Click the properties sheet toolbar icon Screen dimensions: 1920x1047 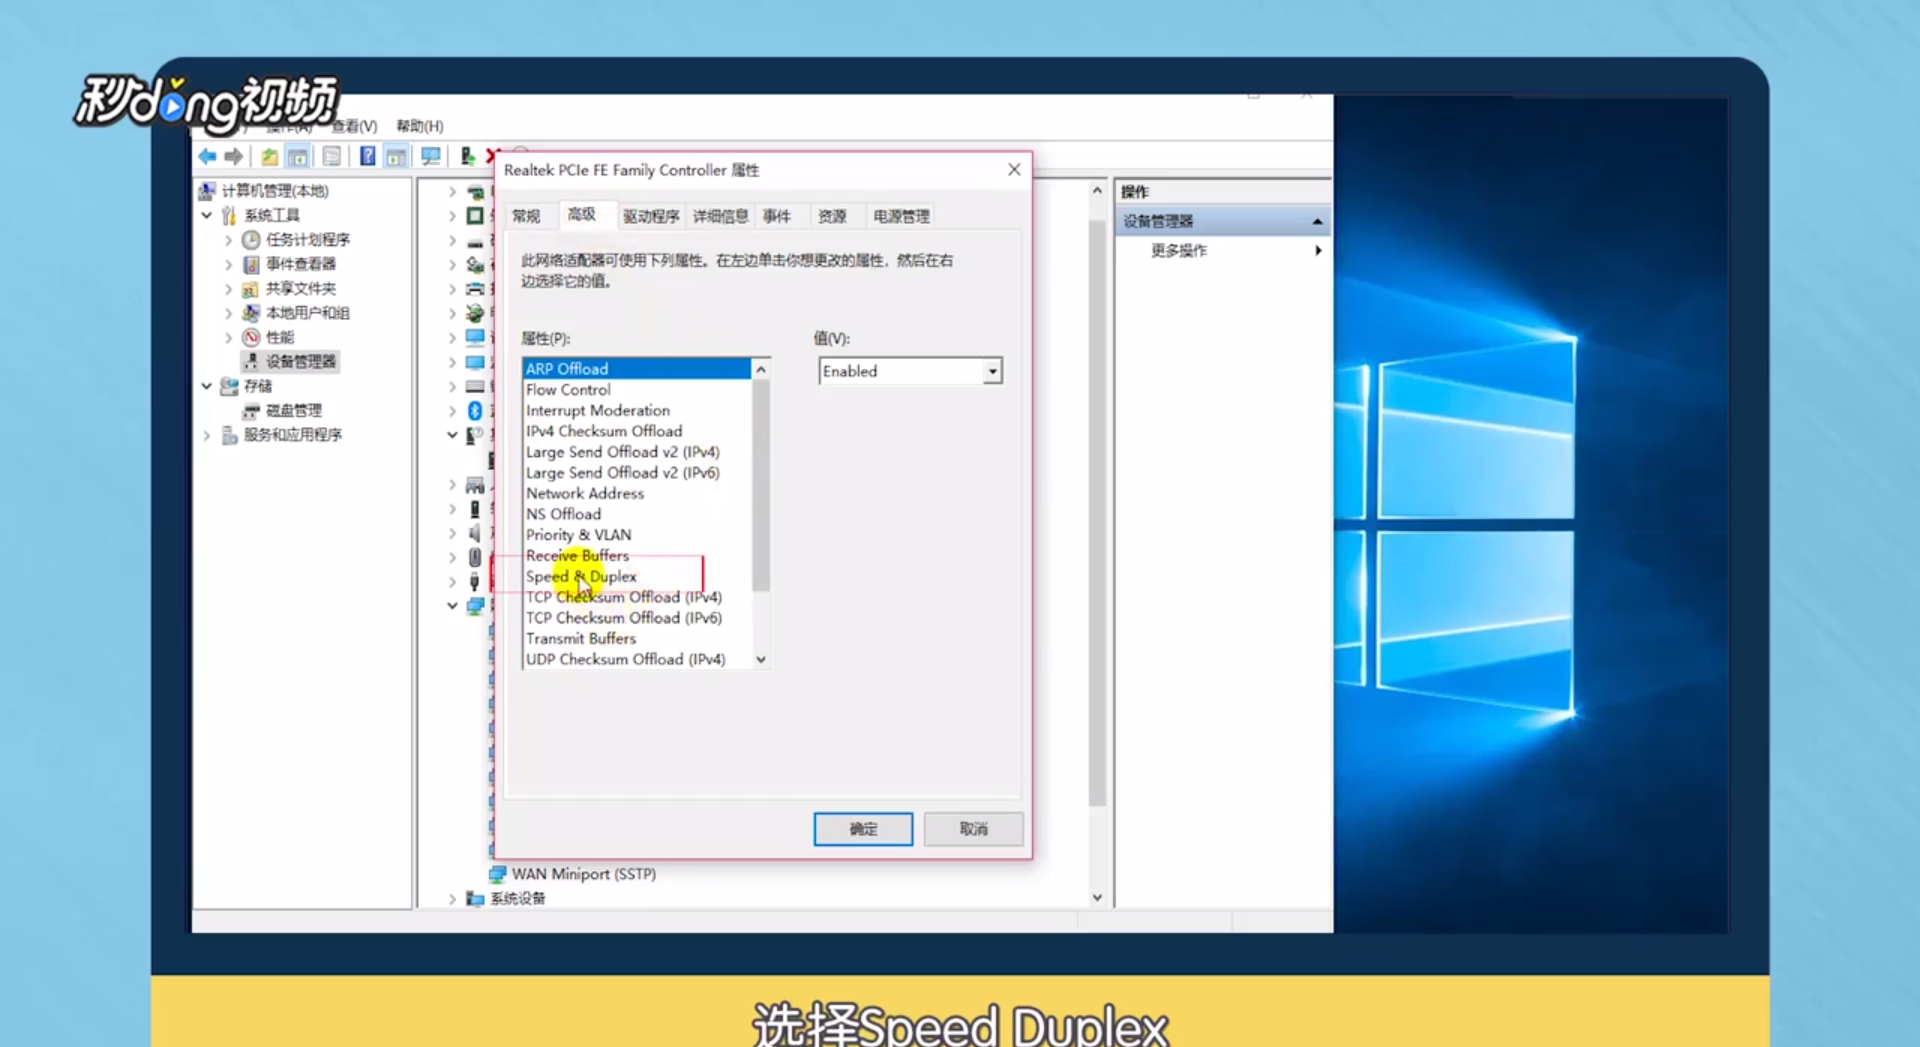click(x=332, y=156)
